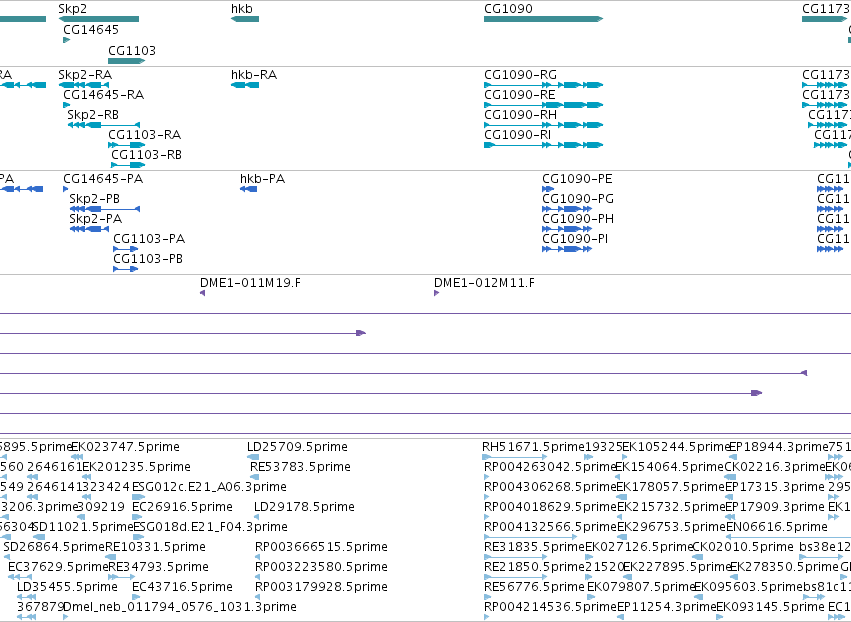Viewport: 851px width, 622px height.
Task: Click transcript hkb-RA
Action: [254, 75]
